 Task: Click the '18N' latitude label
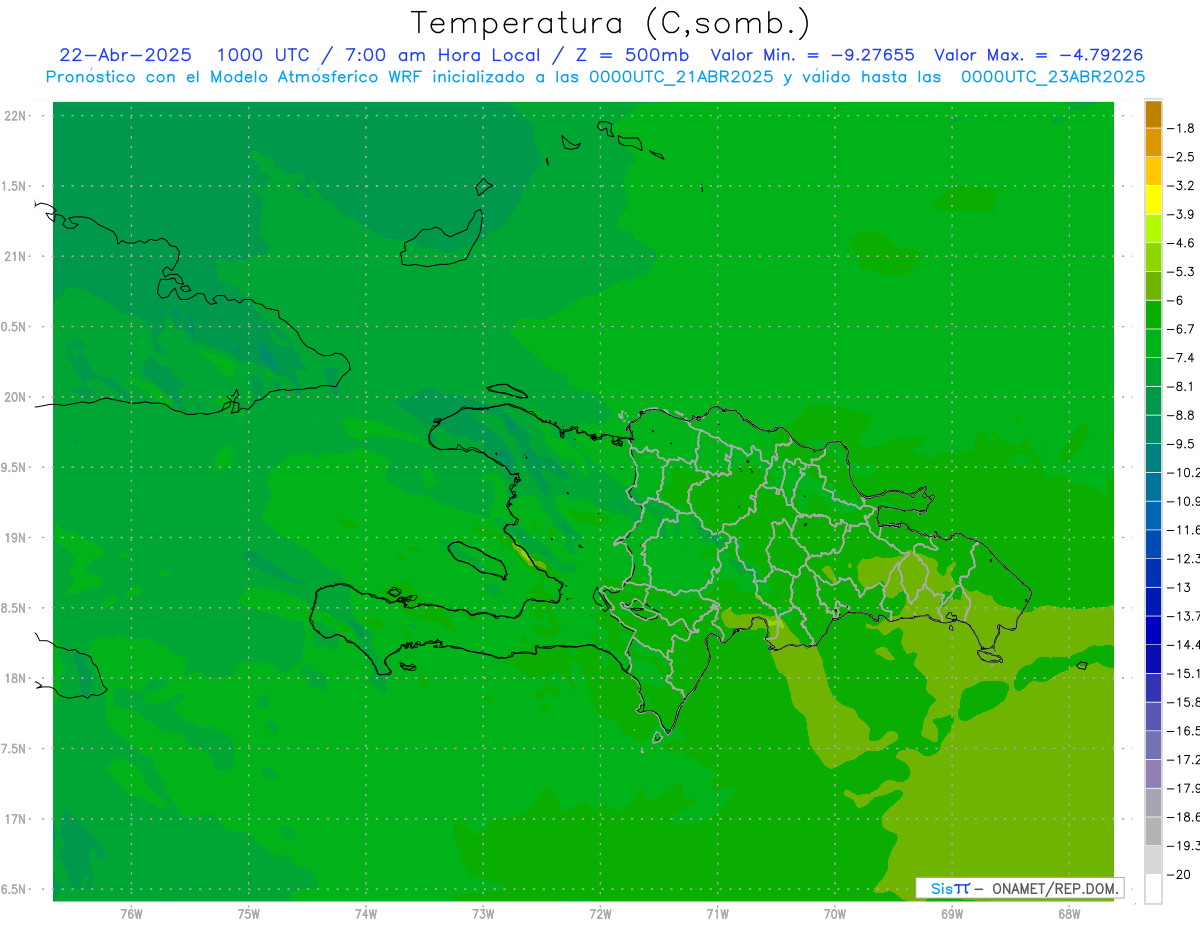[16, 678]
